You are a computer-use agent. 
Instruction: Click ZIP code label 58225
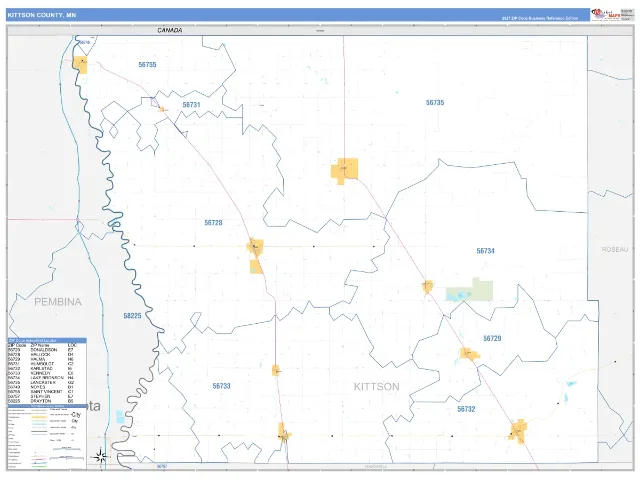[x=132, y=316]
